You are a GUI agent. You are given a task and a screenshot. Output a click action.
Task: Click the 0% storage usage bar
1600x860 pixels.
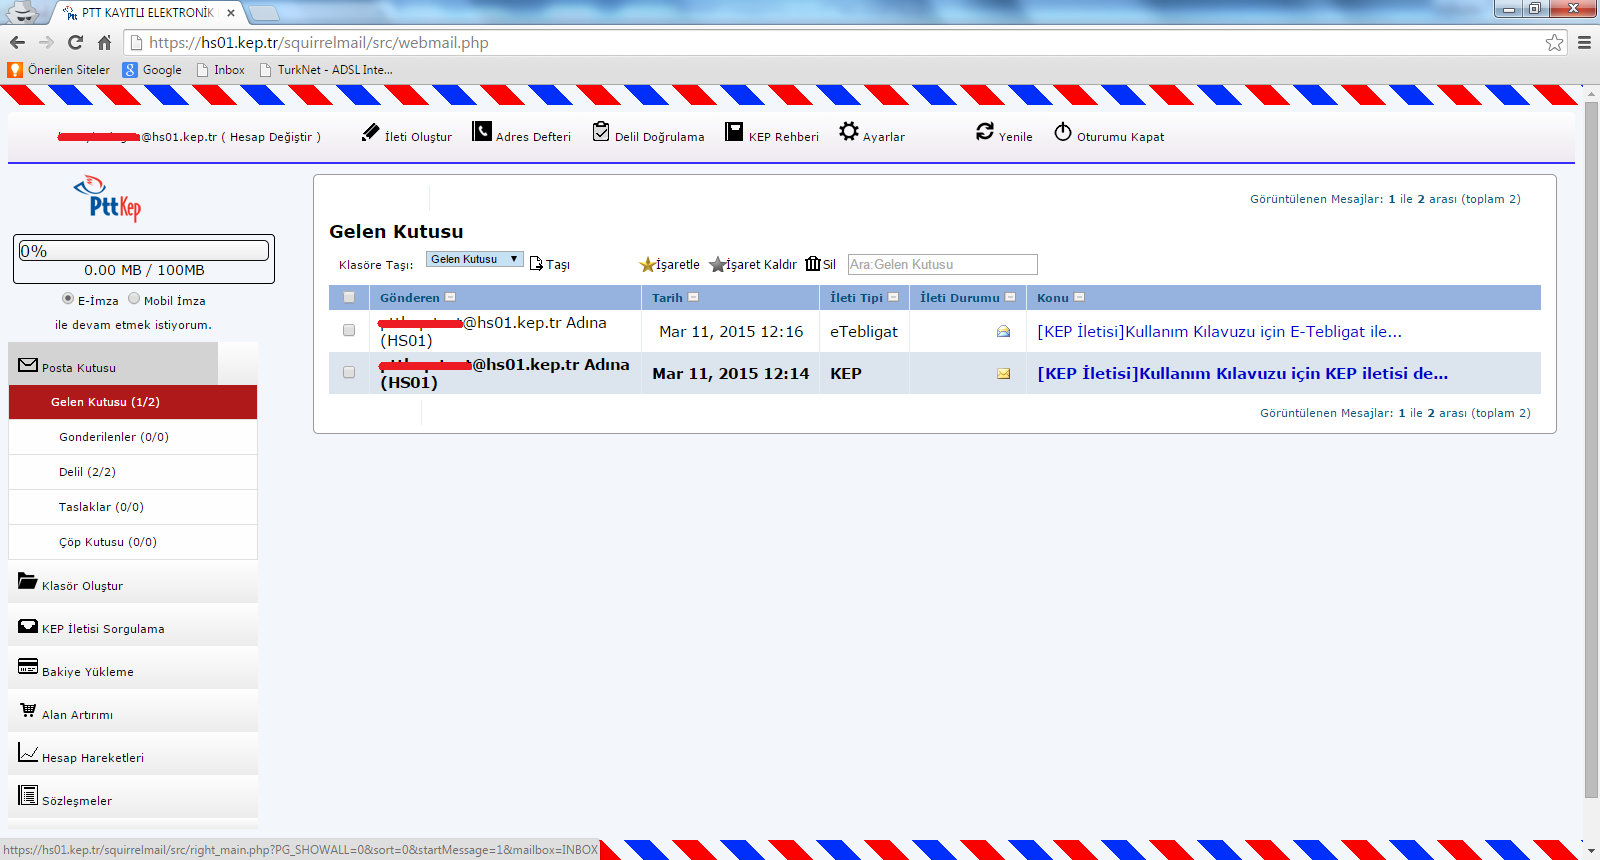[x=144, y=250]
